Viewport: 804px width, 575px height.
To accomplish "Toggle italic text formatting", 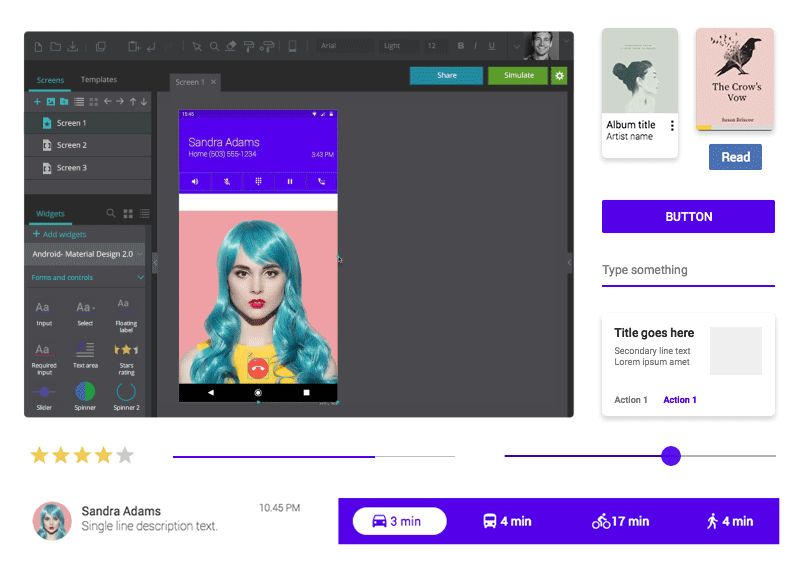I will point(476,46).
